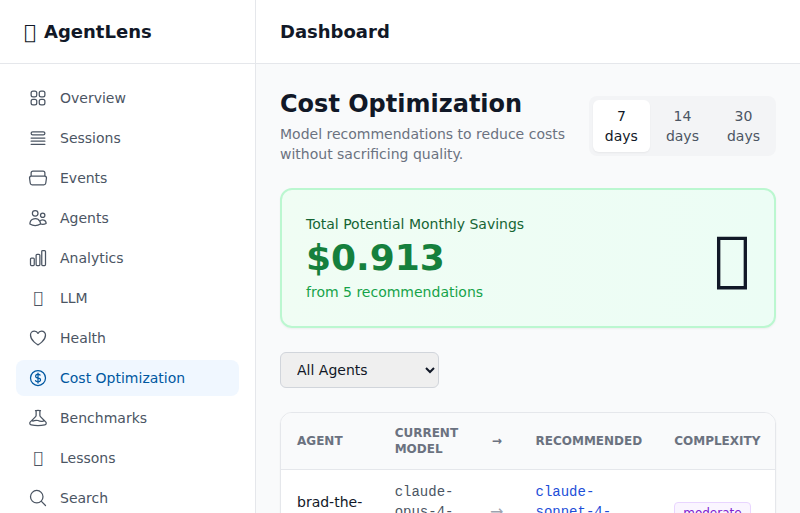Image resolution: width=800 pixels, height=513 pixels.
Task: Open the All Agents dropdown
Action: (359, 370)
